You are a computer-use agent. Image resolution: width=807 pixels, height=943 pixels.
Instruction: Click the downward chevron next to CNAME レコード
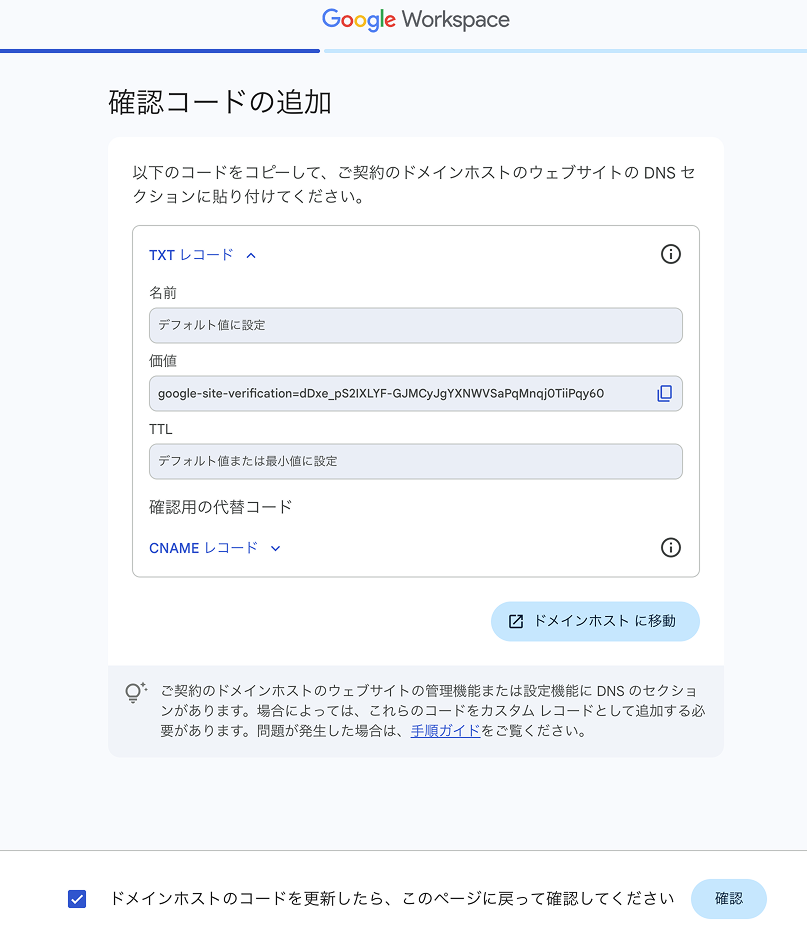coord(275,548)
